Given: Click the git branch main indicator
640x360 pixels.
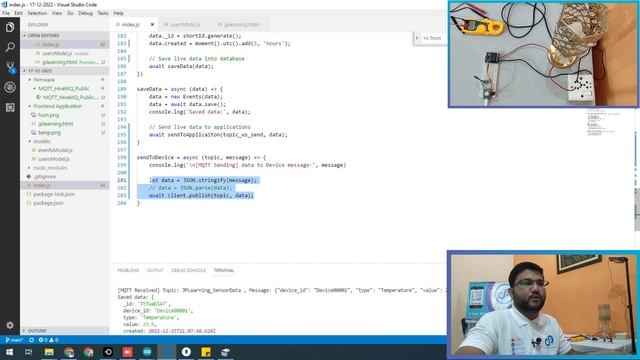Looking at the screenshot, I should coord(14,340).
